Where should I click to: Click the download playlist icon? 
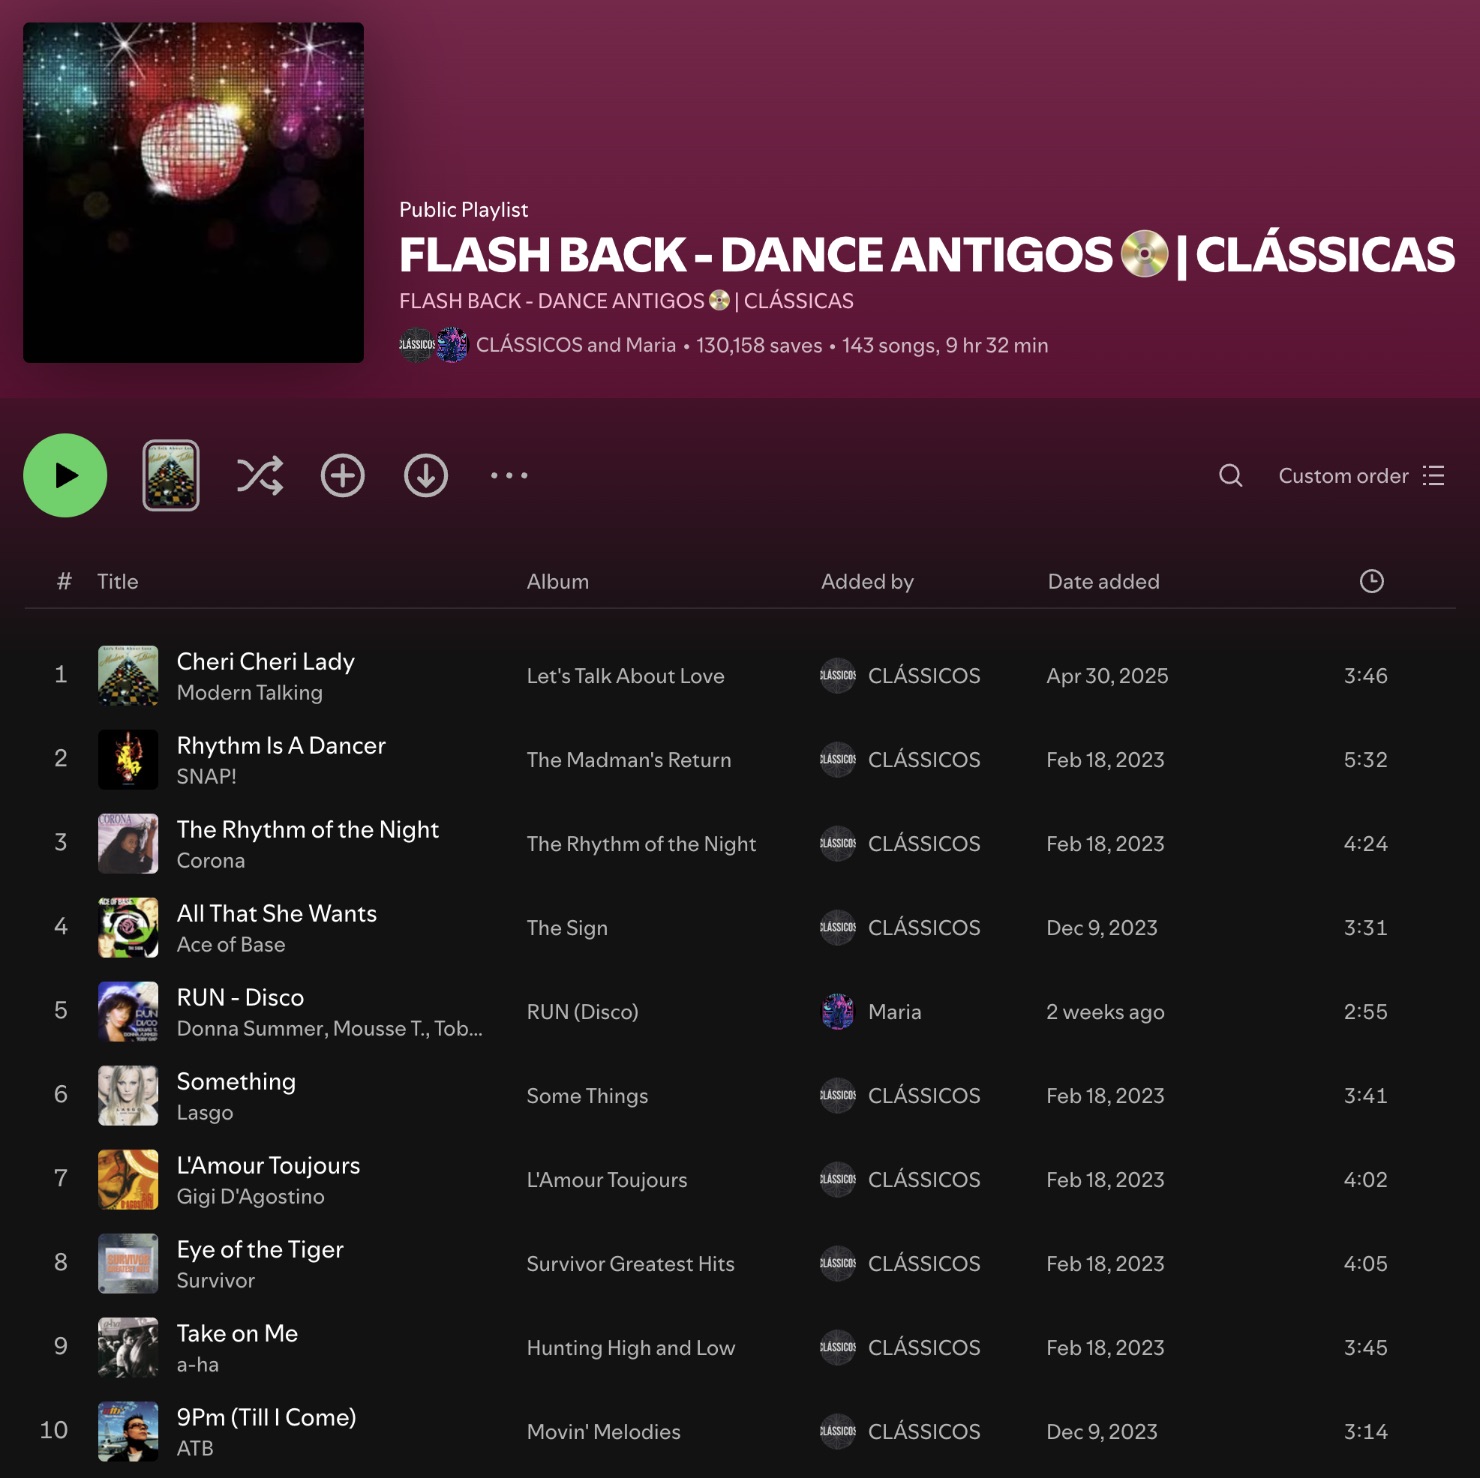[x=425, y=475]
